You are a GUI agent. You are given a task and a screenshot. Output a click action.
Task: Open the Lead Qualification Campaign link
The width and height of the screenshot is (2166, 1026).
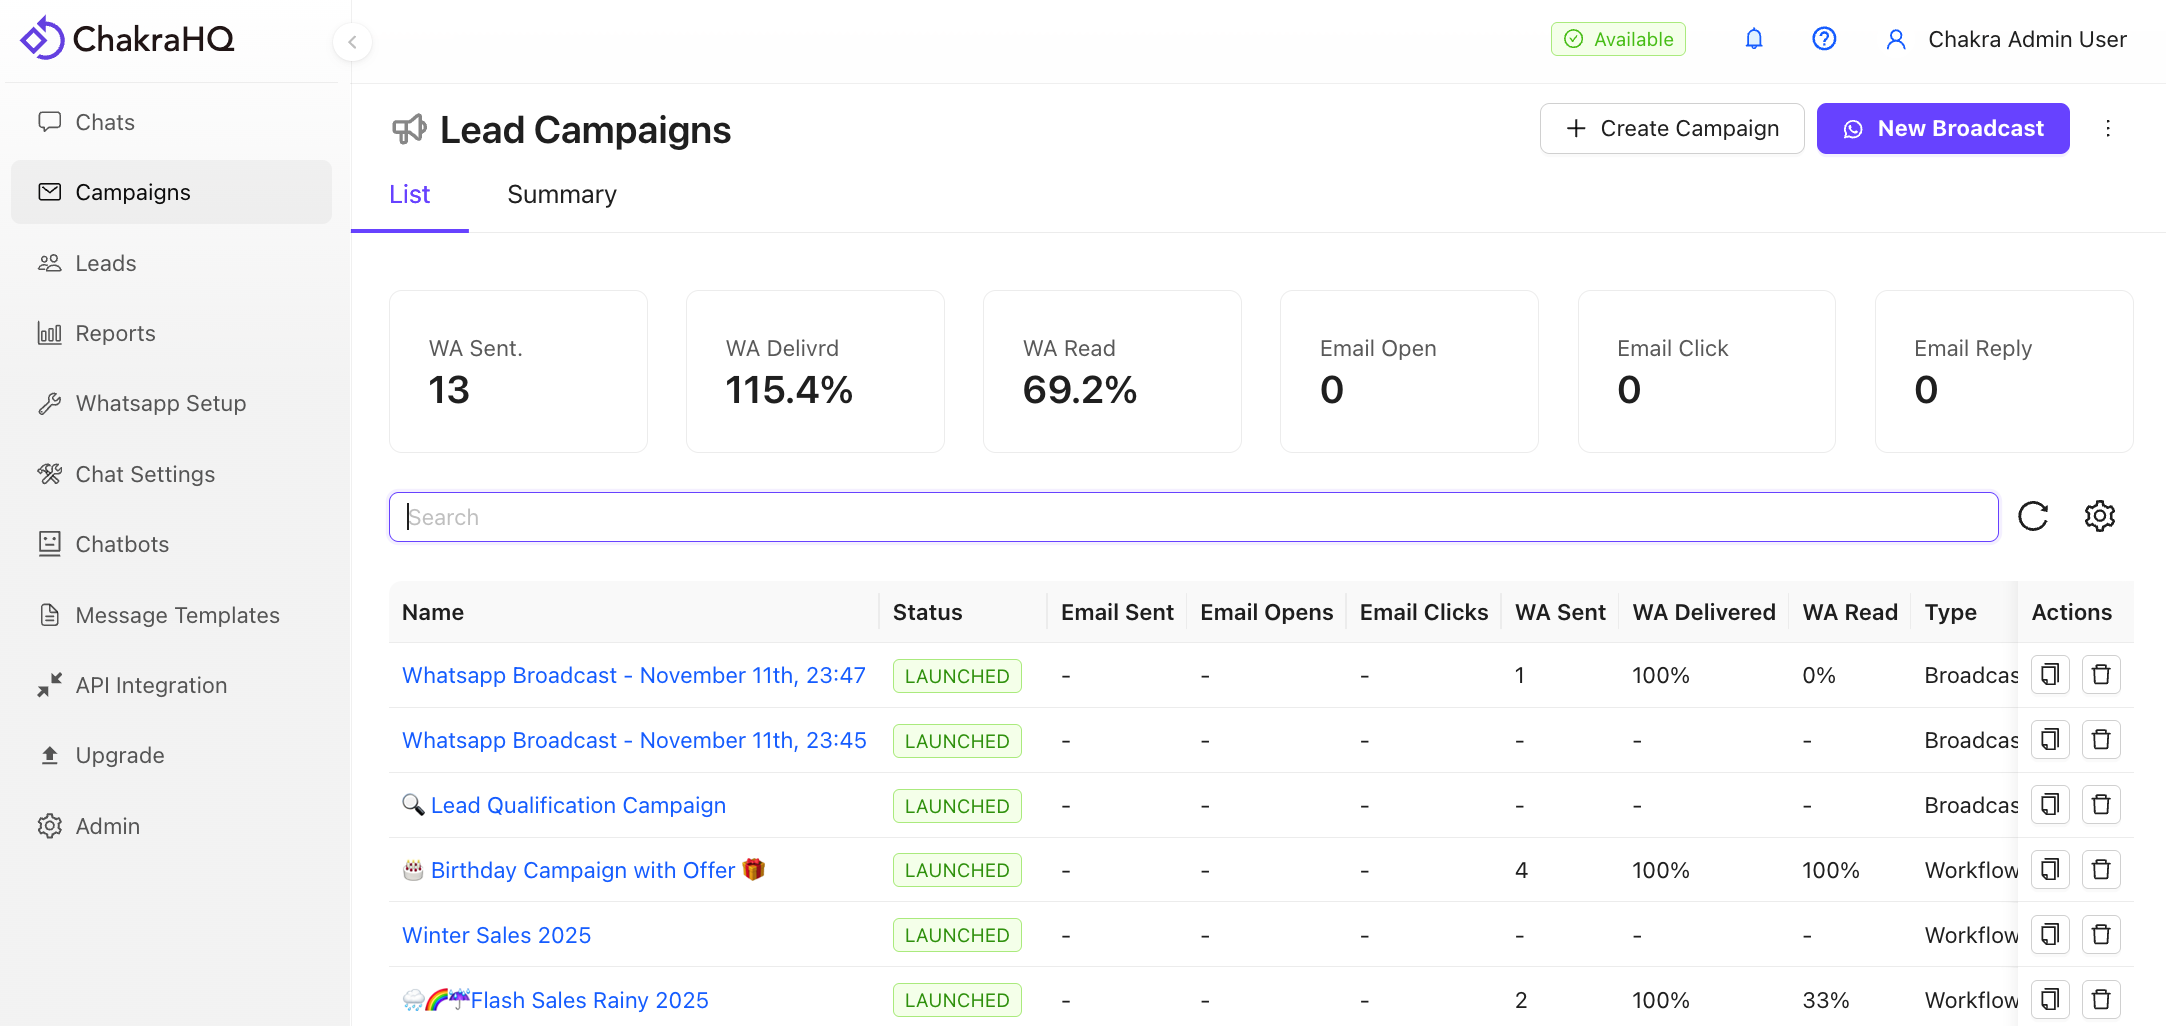[577, 805]
